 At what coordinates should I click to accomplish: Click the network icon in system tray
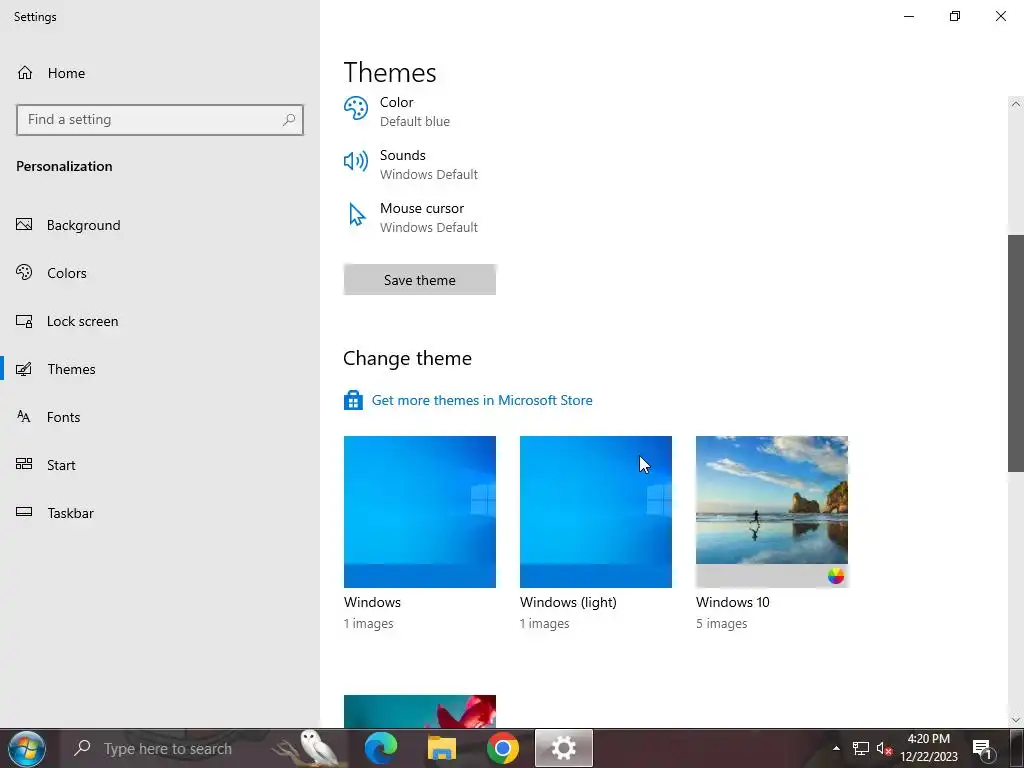[861, 748]
